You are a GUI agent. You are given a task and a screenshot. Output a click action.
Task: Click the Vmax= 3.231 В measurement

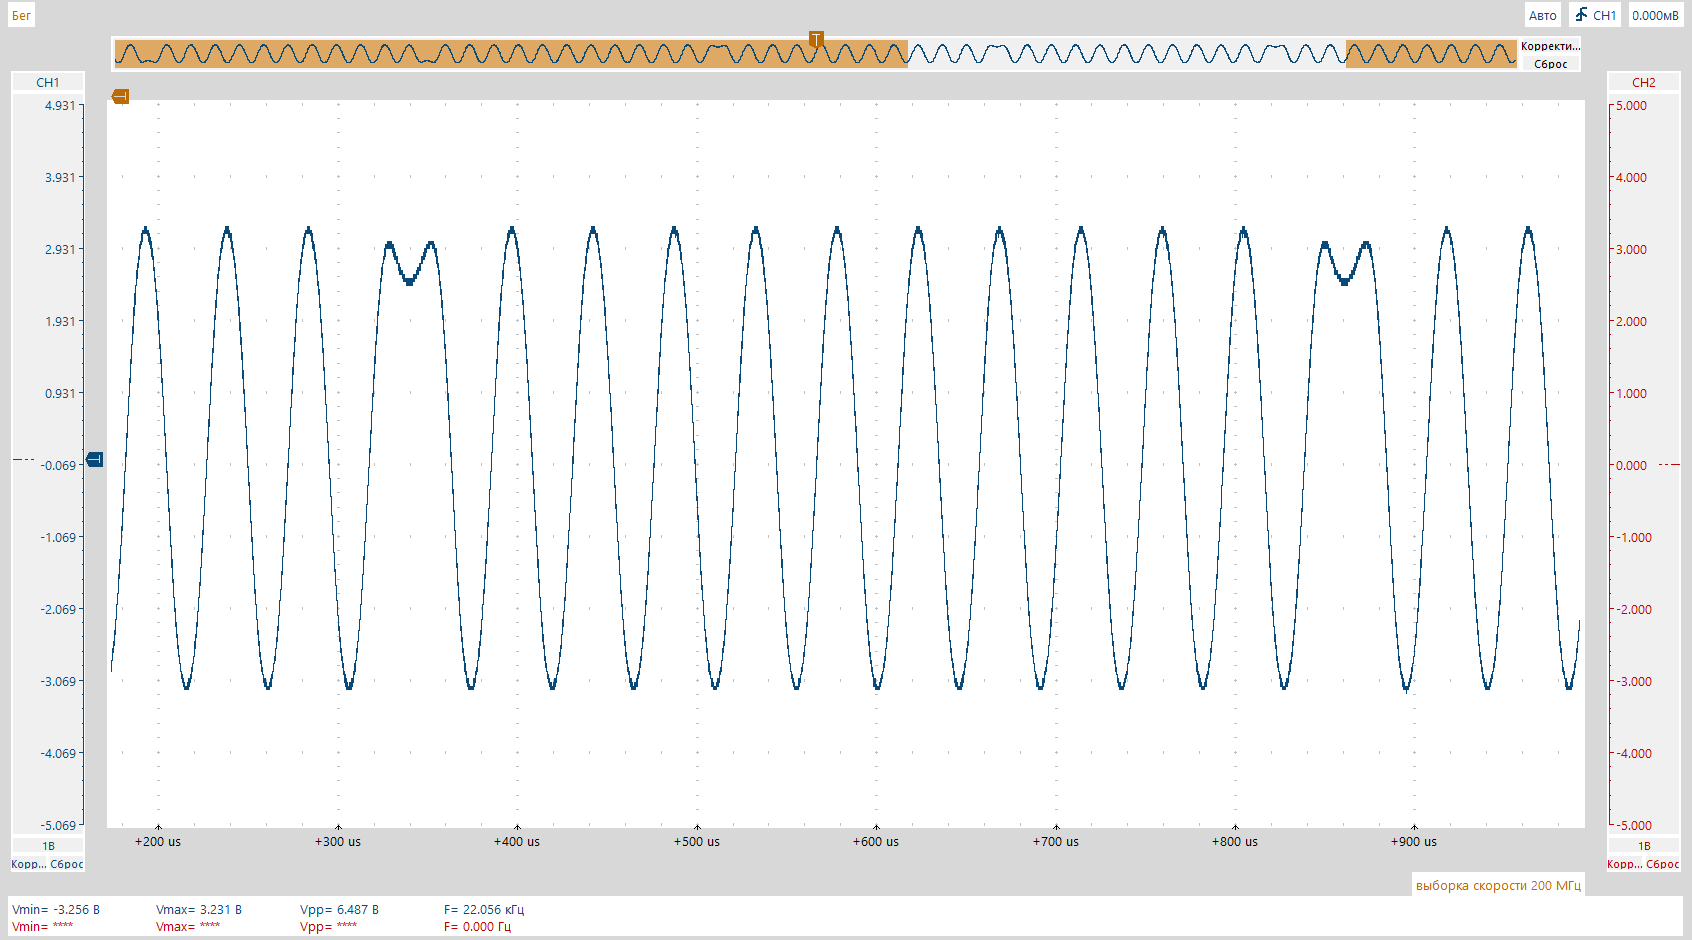[199, 910]
